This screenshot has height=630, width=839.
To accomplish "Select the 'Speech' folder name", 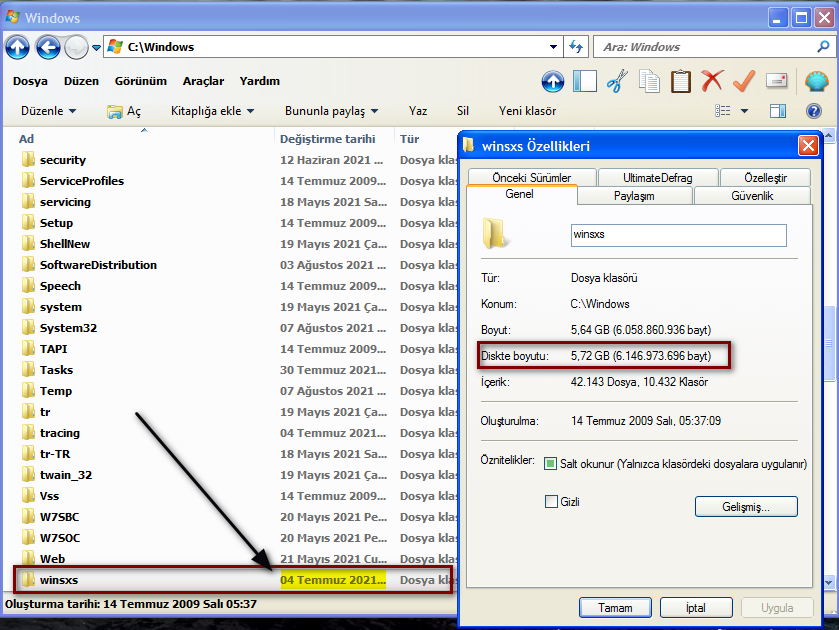I will point(60,286).
